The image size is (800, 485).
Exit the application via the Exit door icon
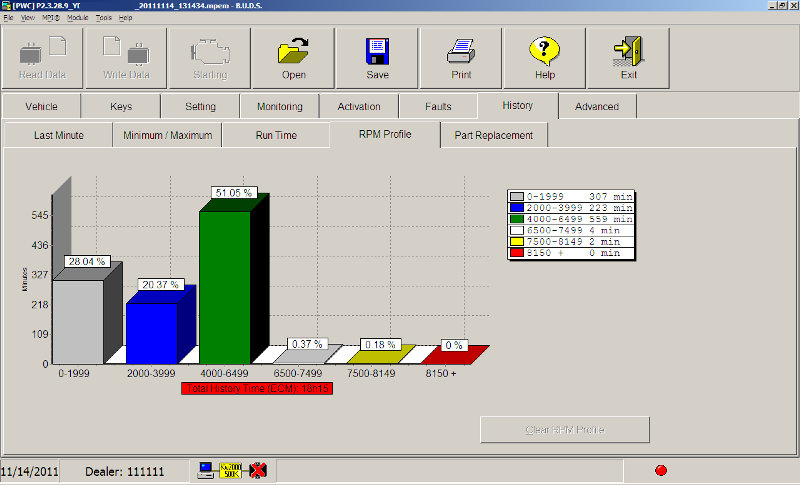coord(628,58)
